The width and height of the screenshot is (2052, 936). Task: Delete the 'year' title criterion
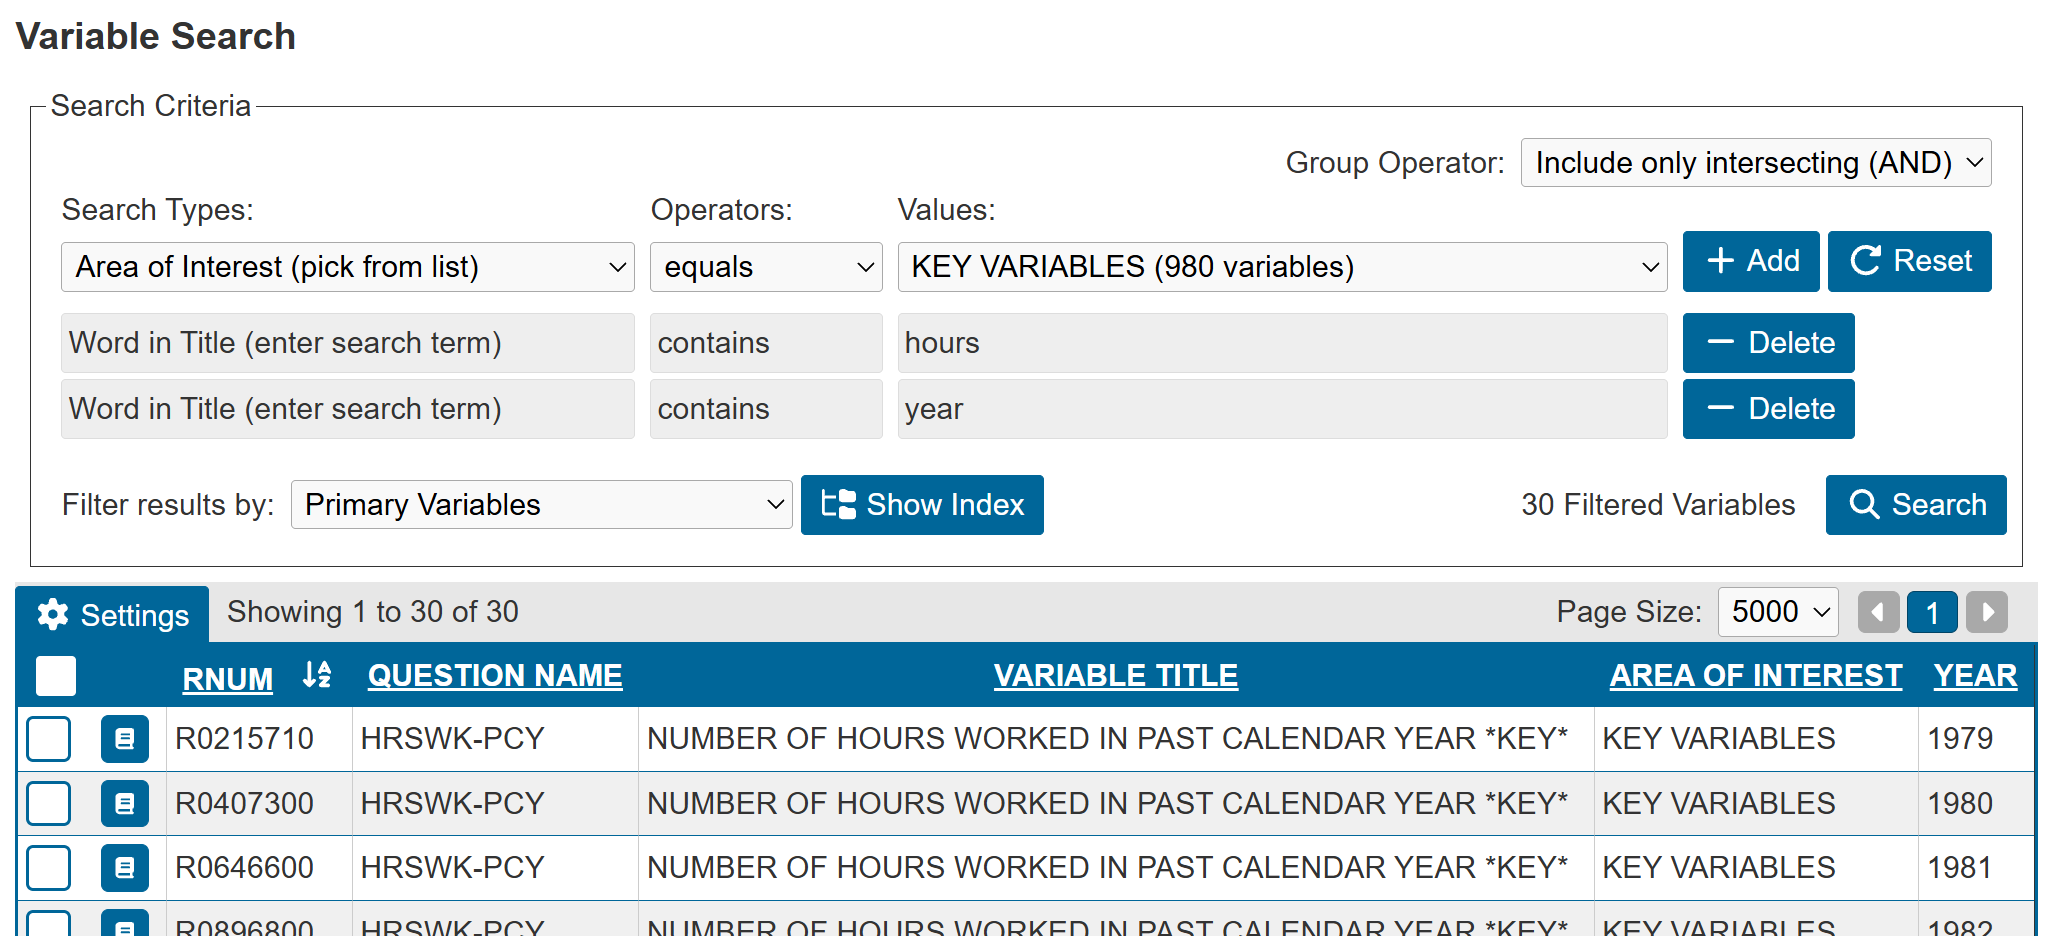click(1769, 409)
